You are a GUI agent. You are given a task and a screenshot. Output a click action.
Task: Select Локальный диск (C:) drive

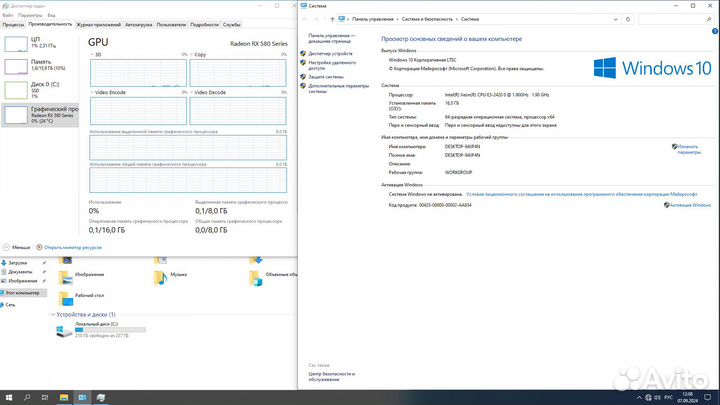coord(101,330)
